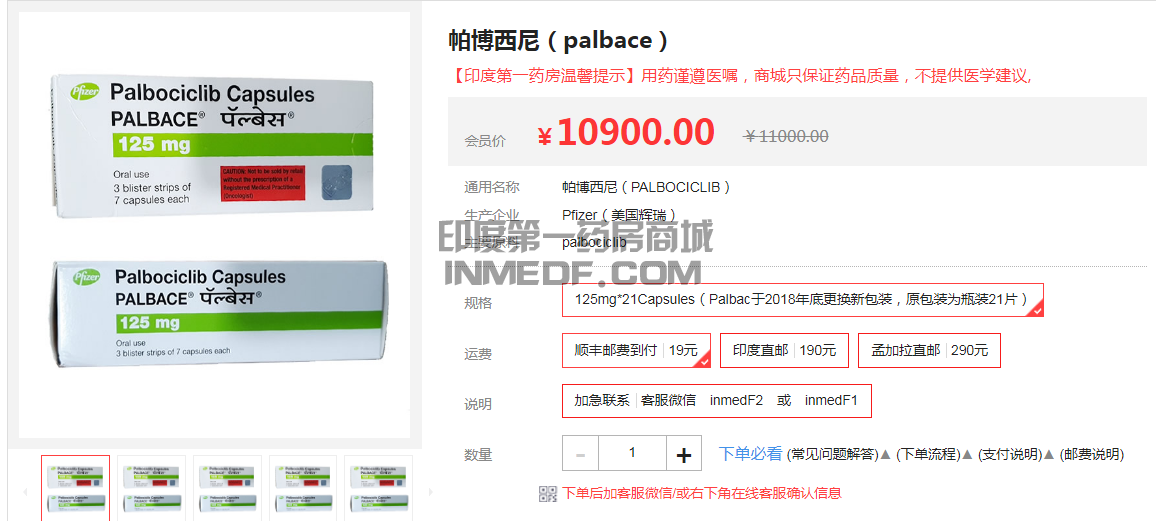Select 顺丰邮费到付 19元 shipping option
Screen dimensions: 1156x521
coord(636,350)
